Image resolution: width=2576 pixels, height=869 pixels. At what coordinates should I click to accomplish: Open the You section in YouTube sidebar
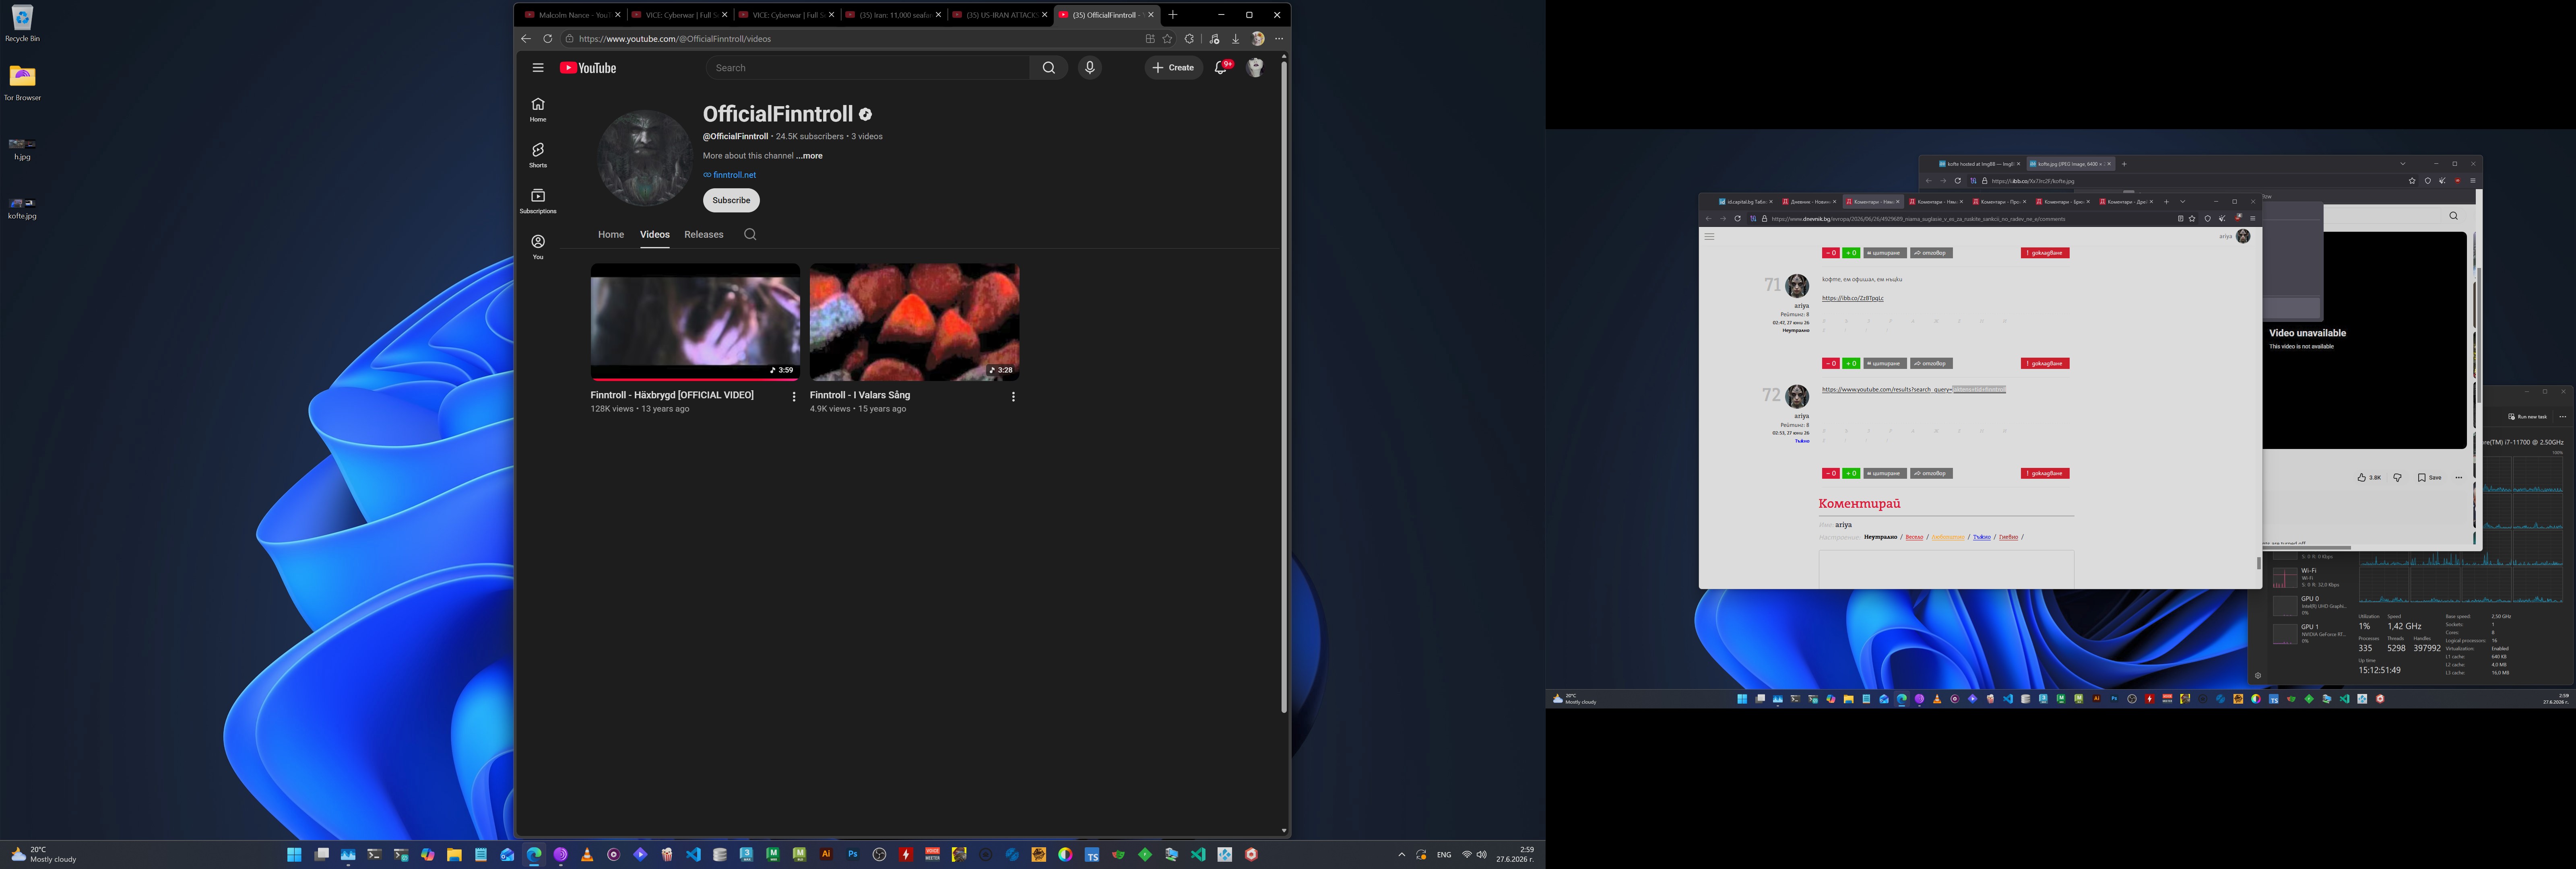538,247
